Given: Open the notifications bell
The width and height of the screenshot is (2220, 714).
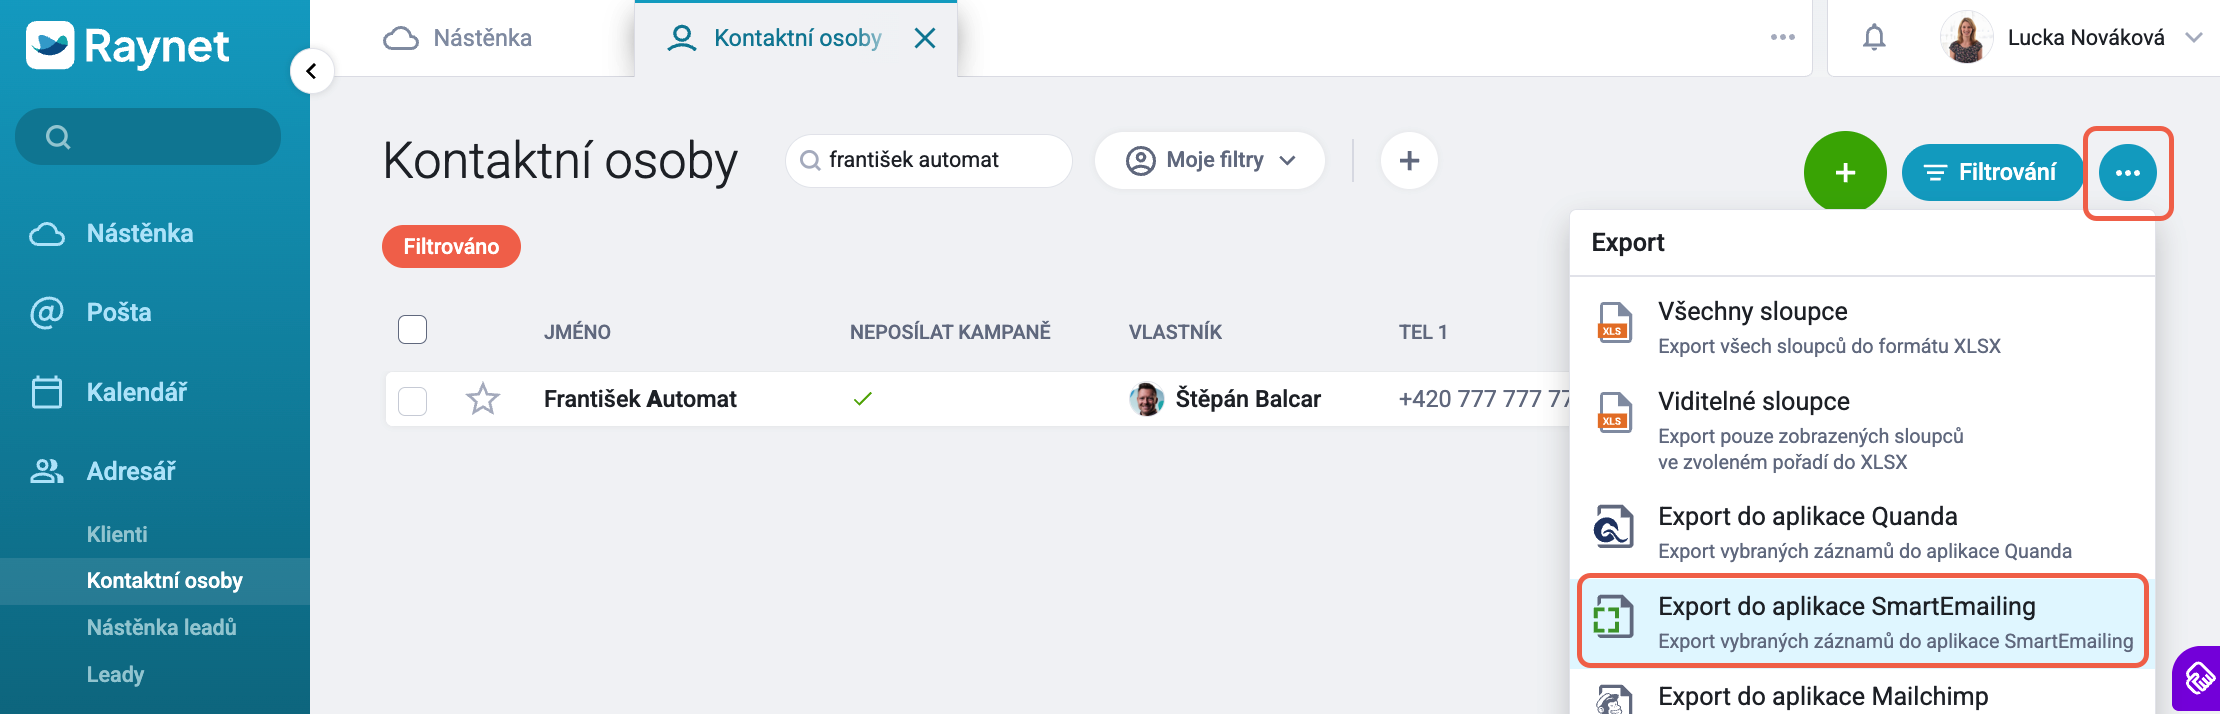Looking at the screenshot, I should click(1874, 38).
